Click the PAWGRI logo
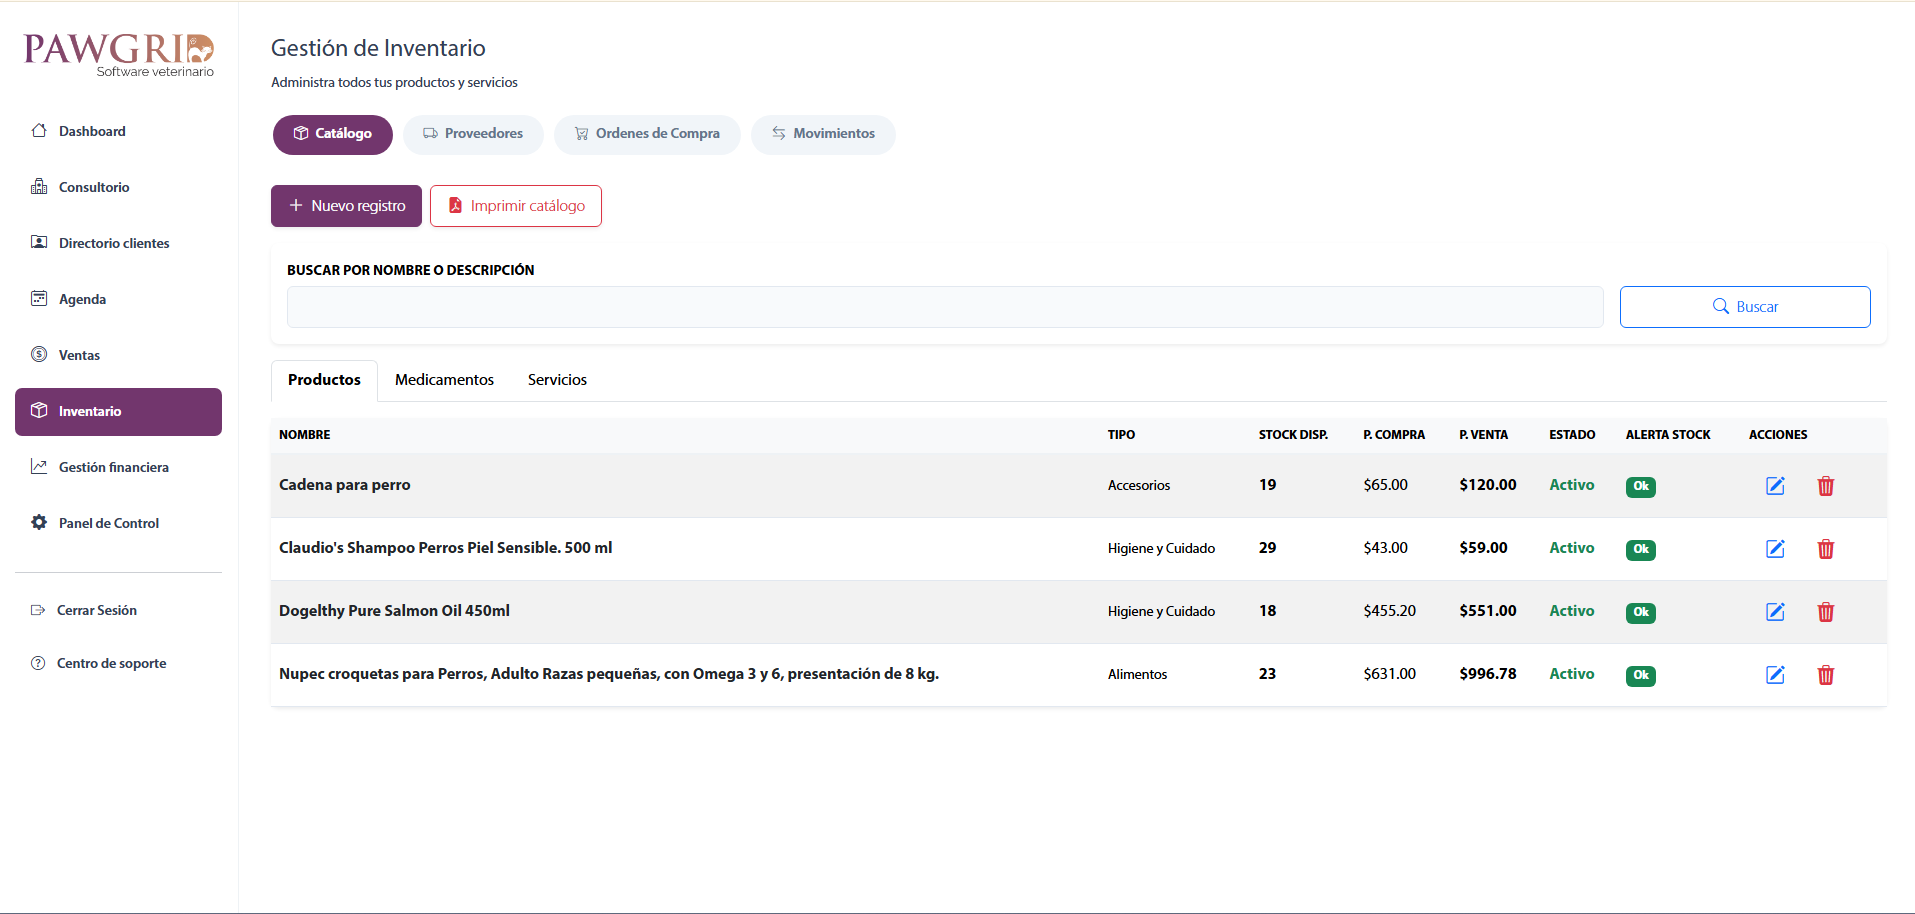 point(118,54)
